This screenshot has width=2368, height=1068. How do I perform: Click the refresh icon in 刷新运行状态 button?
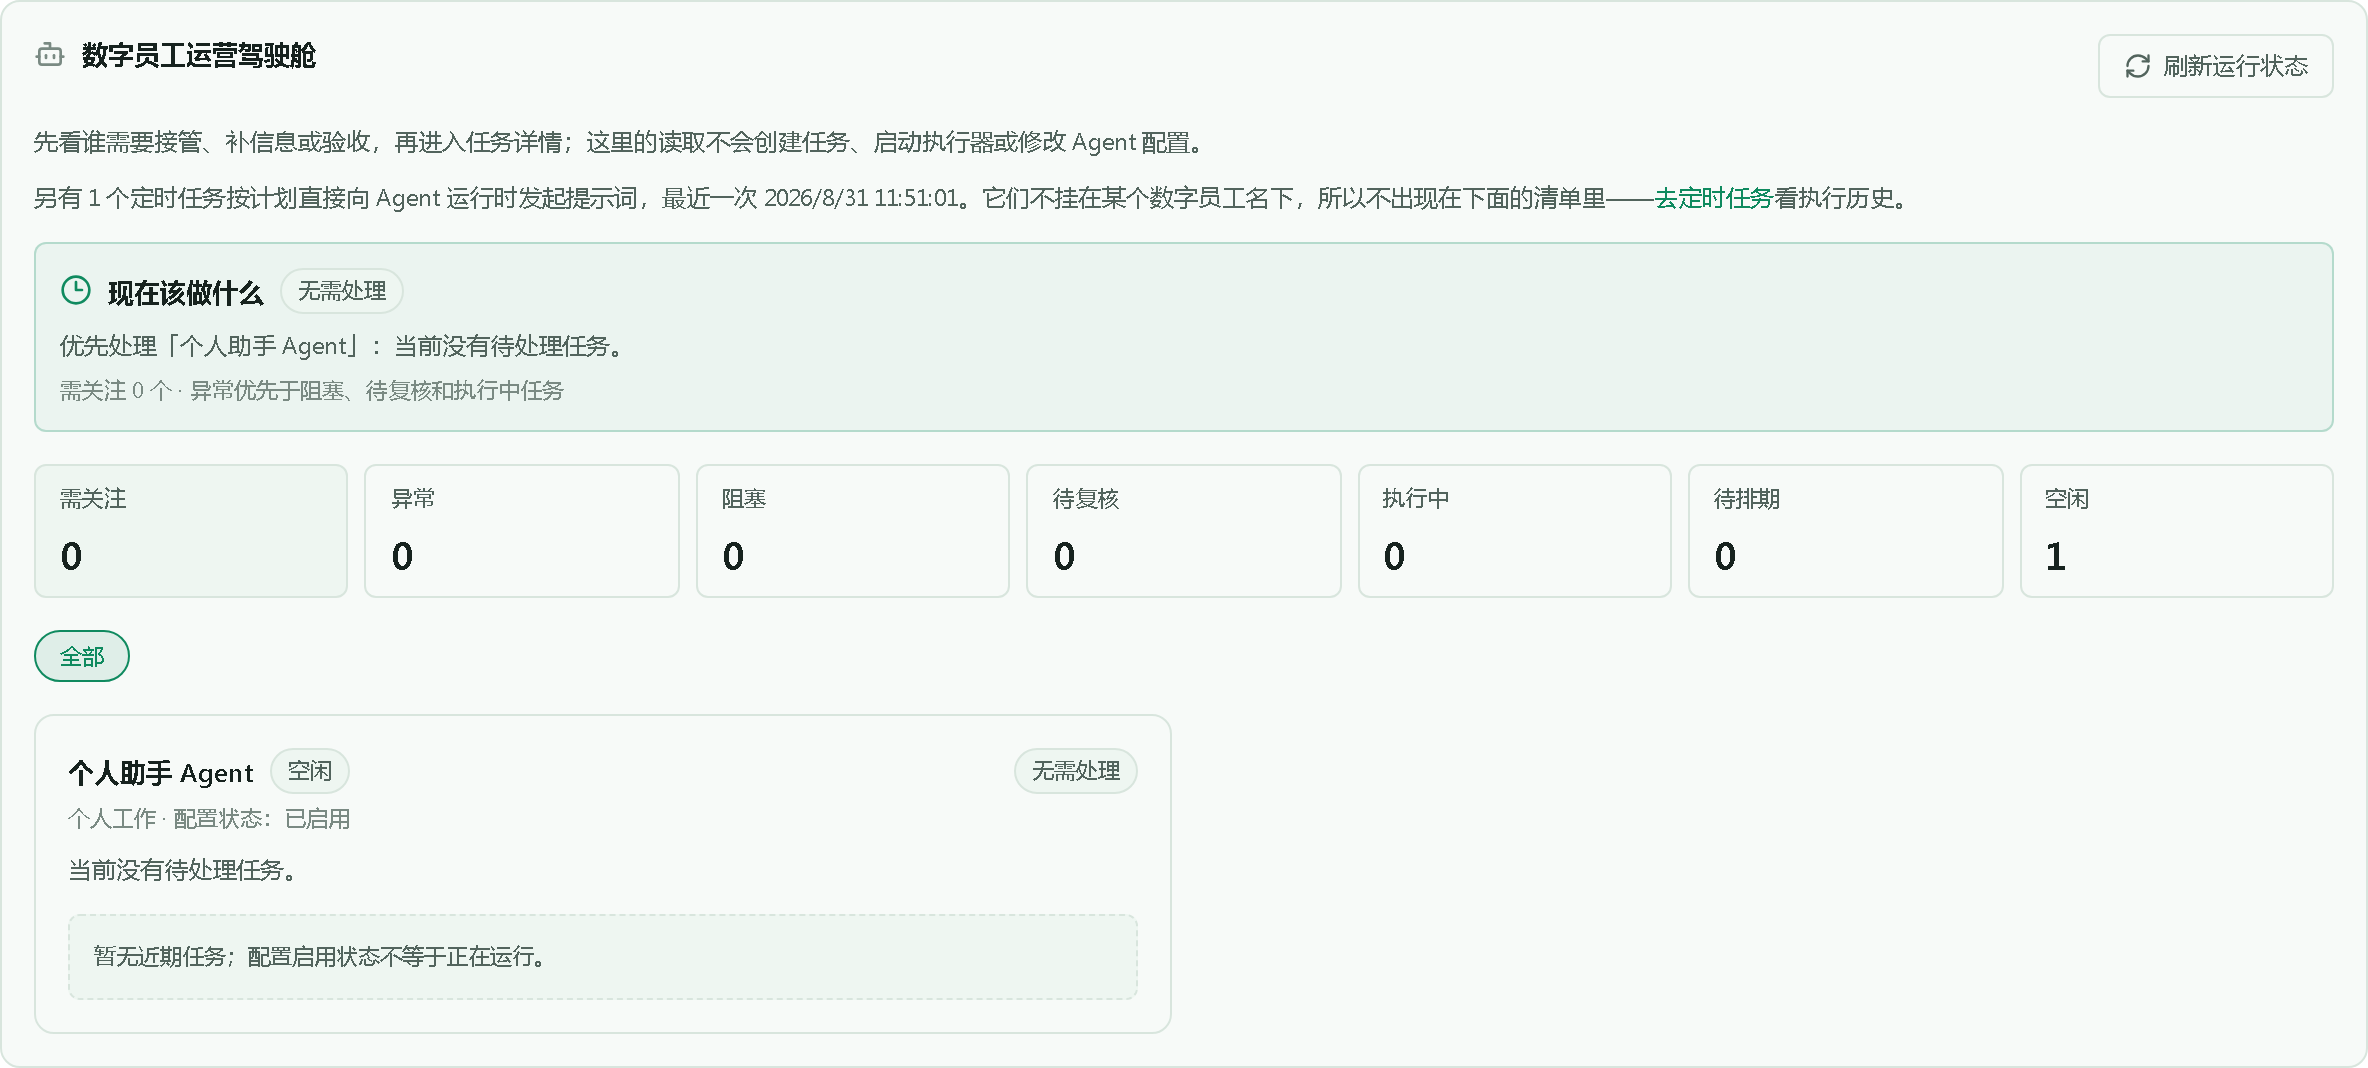tap(2138, 66)
